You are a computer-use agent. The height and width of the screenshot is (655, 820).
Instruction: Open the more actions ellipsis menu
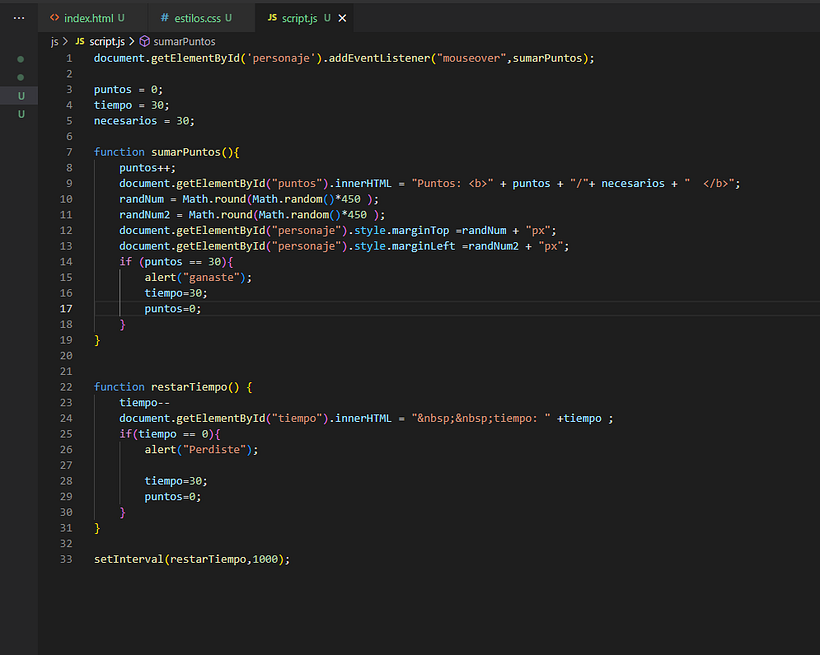tap(19, 18)
